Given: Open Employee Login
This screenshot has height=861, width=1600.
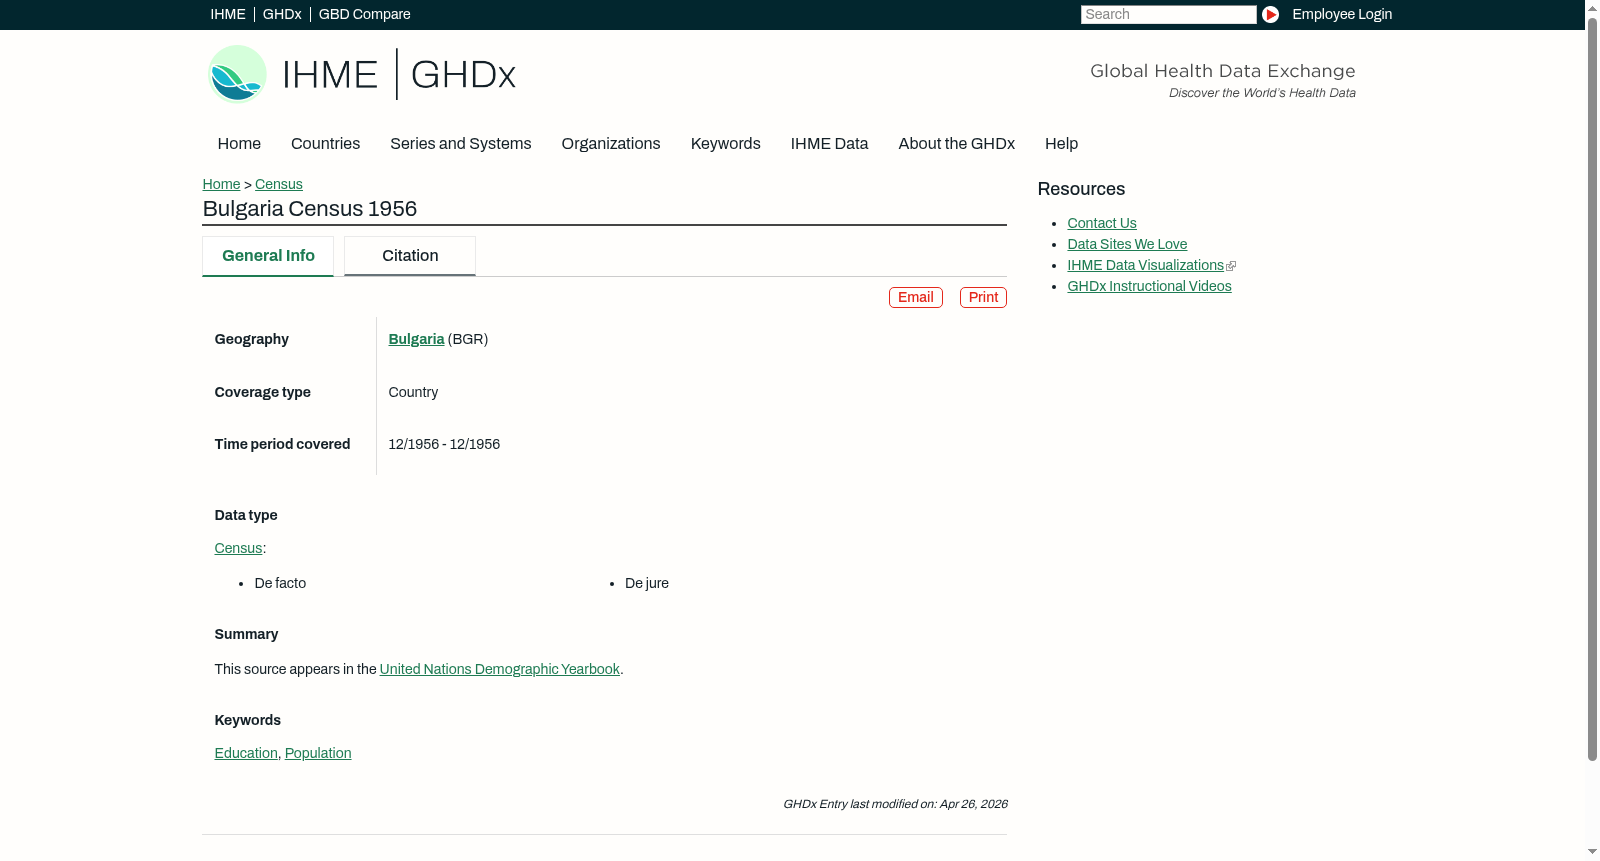Looking at the screenshot, I should tap(1342, 14).
